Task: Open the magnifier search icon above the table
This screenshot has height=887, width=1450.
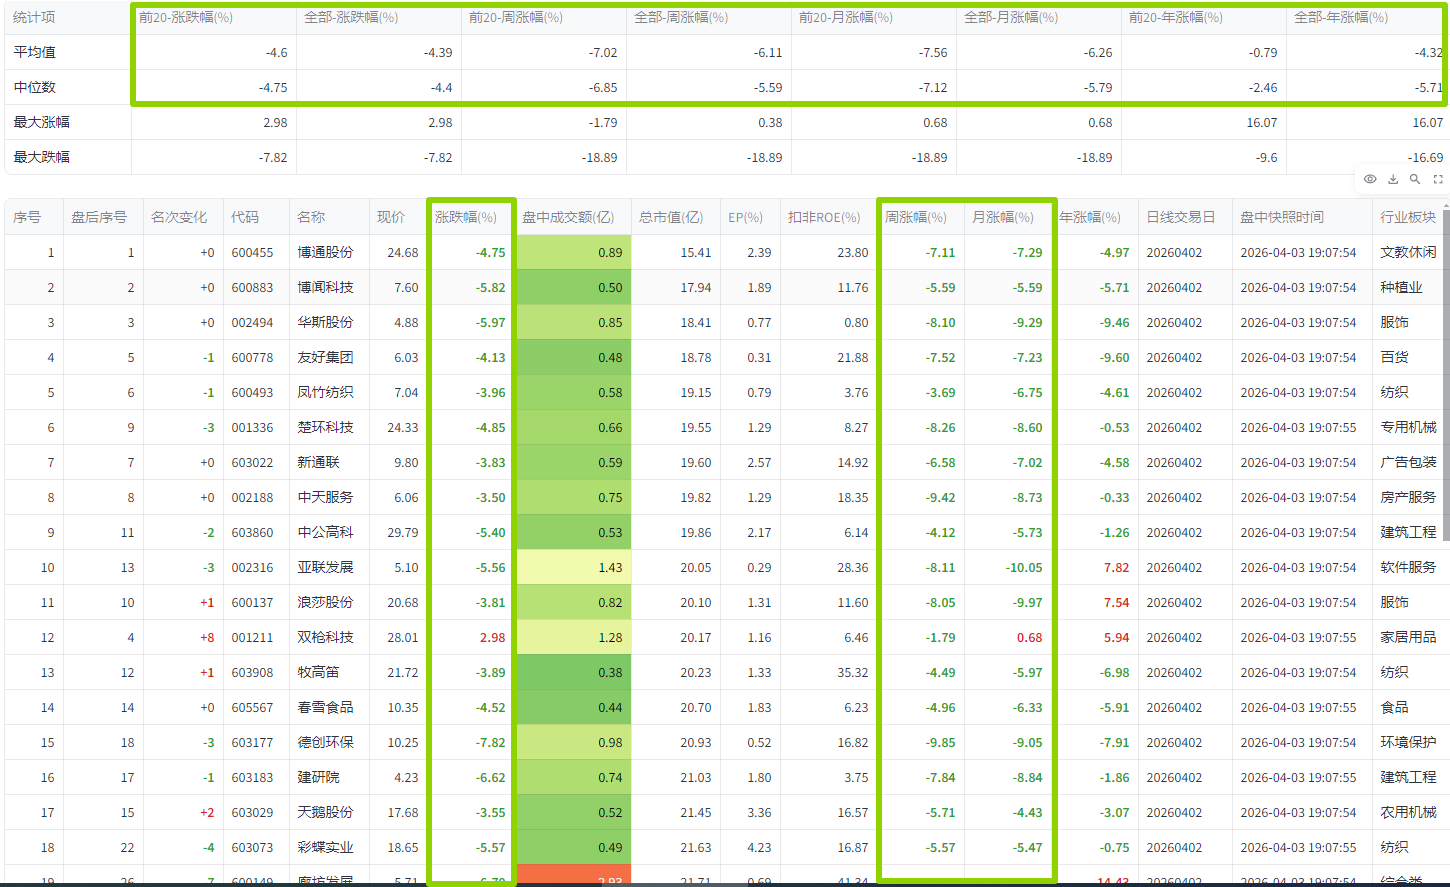Action: 1415,179
